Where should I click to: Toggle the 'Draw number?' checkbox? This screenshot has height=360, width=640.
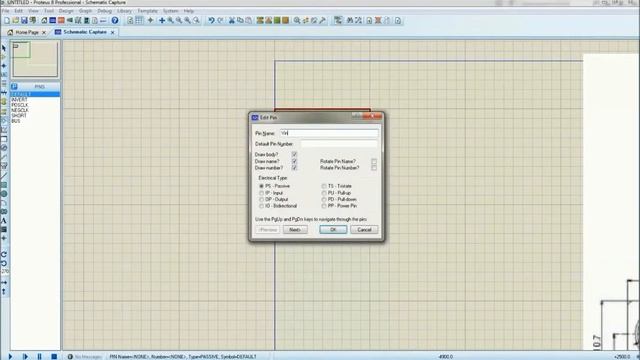point(294,168)
